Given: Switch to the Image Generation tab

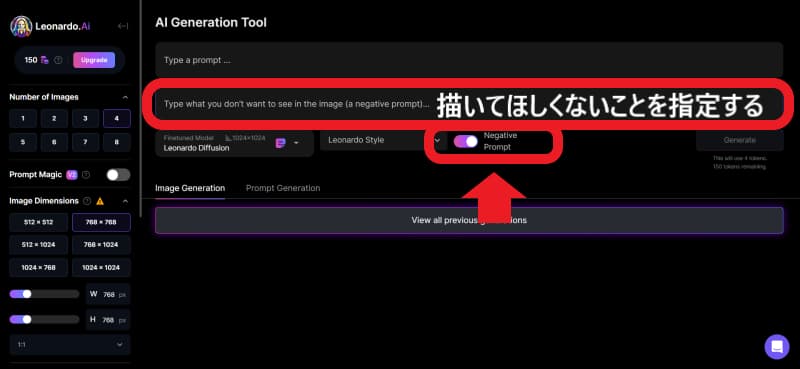Looking at the screenshot, I should 190,188.
